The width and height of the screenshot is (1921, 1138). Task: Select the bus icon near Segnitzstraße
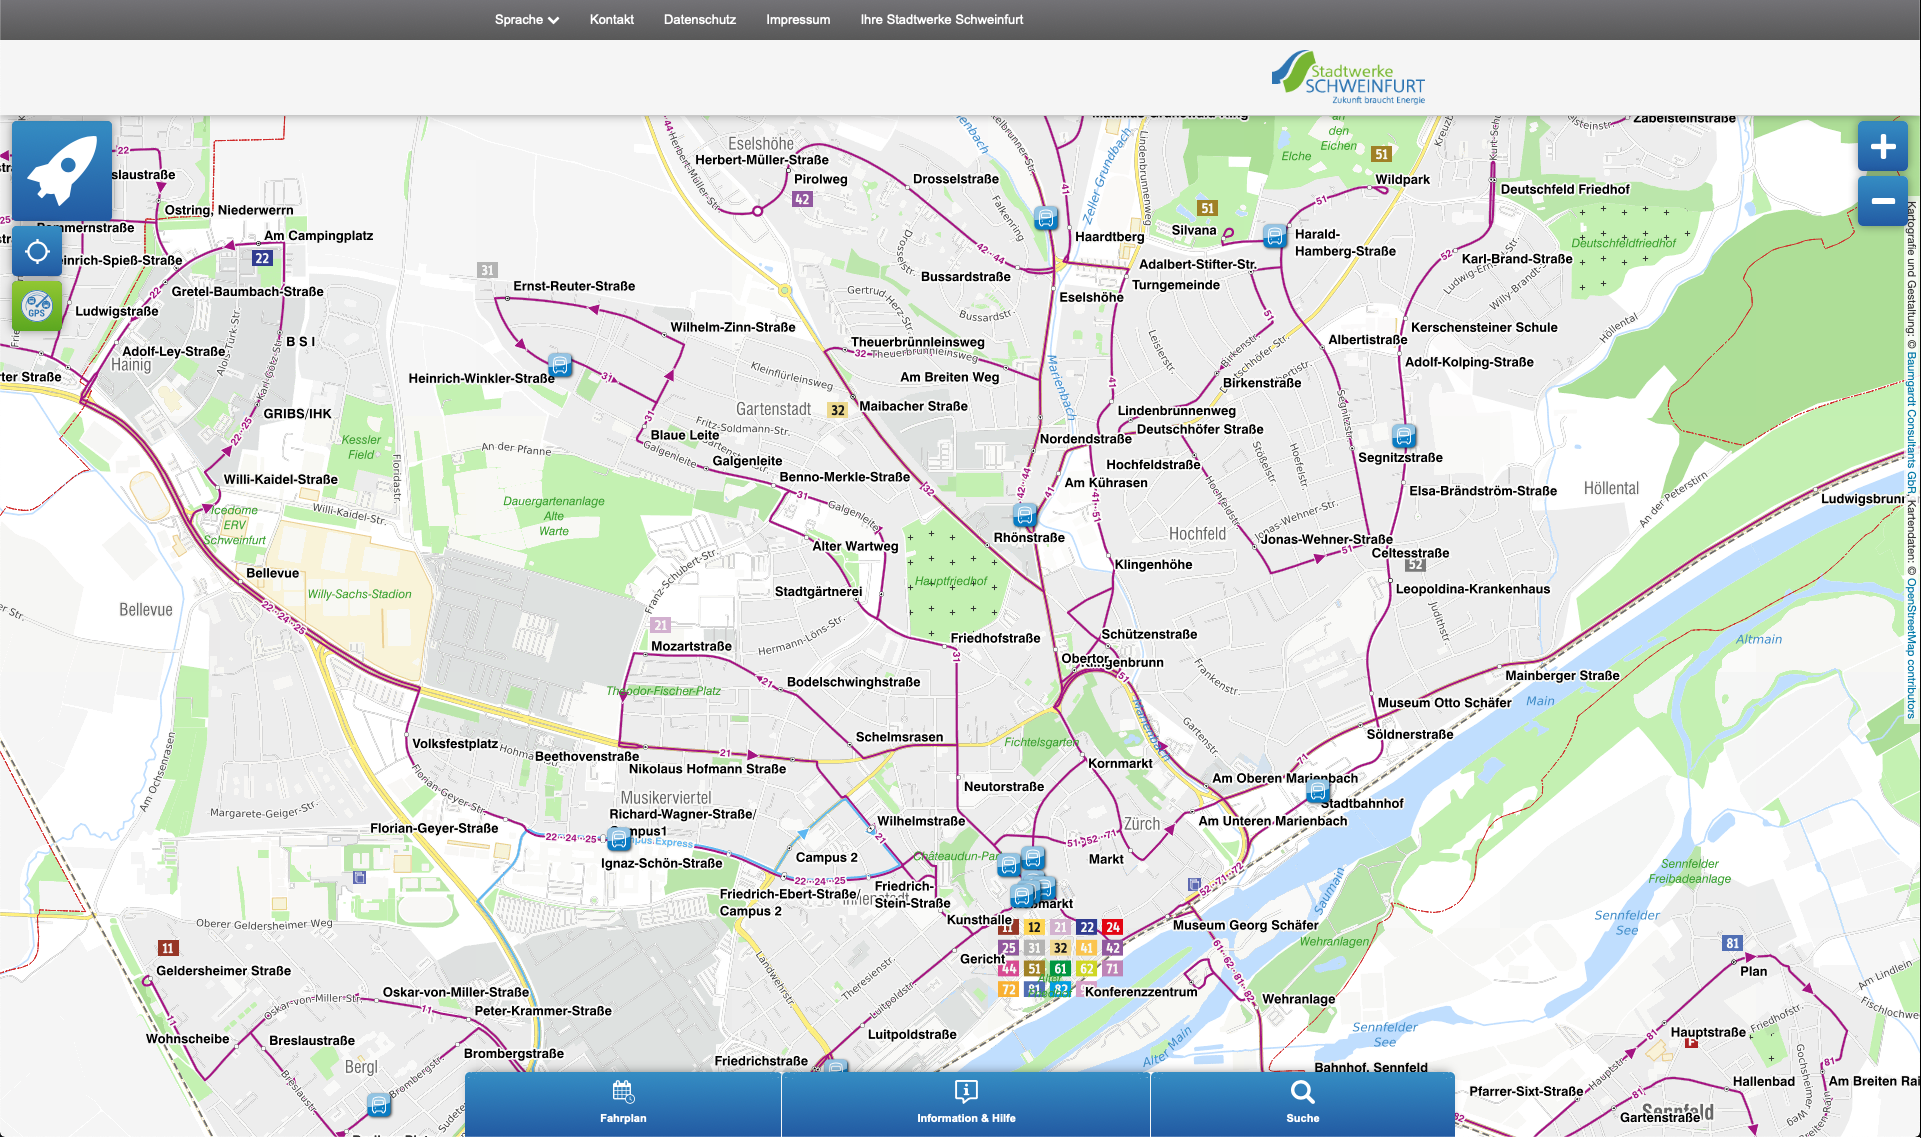pyautogui.click(x=1403, y=436)
